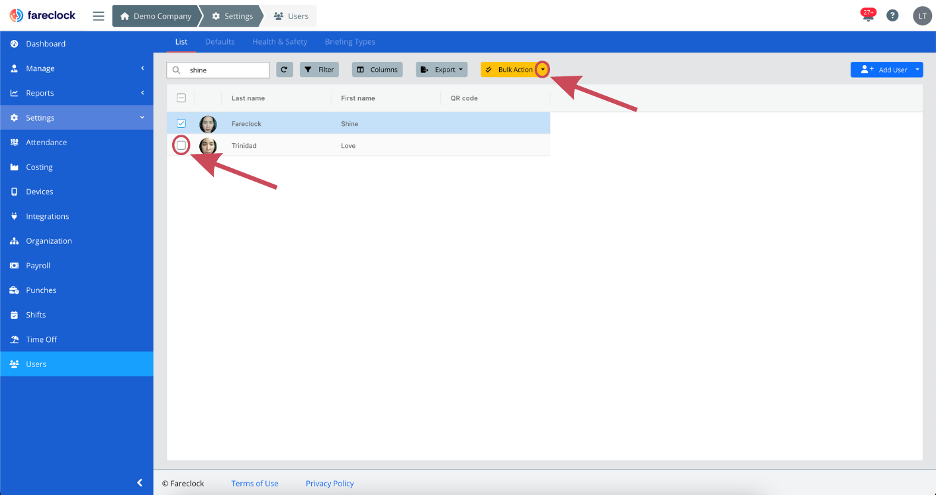Open the Privacy Policy link
Image resolution: width=936 pixels, height=496 pixels.
point(330,483)
